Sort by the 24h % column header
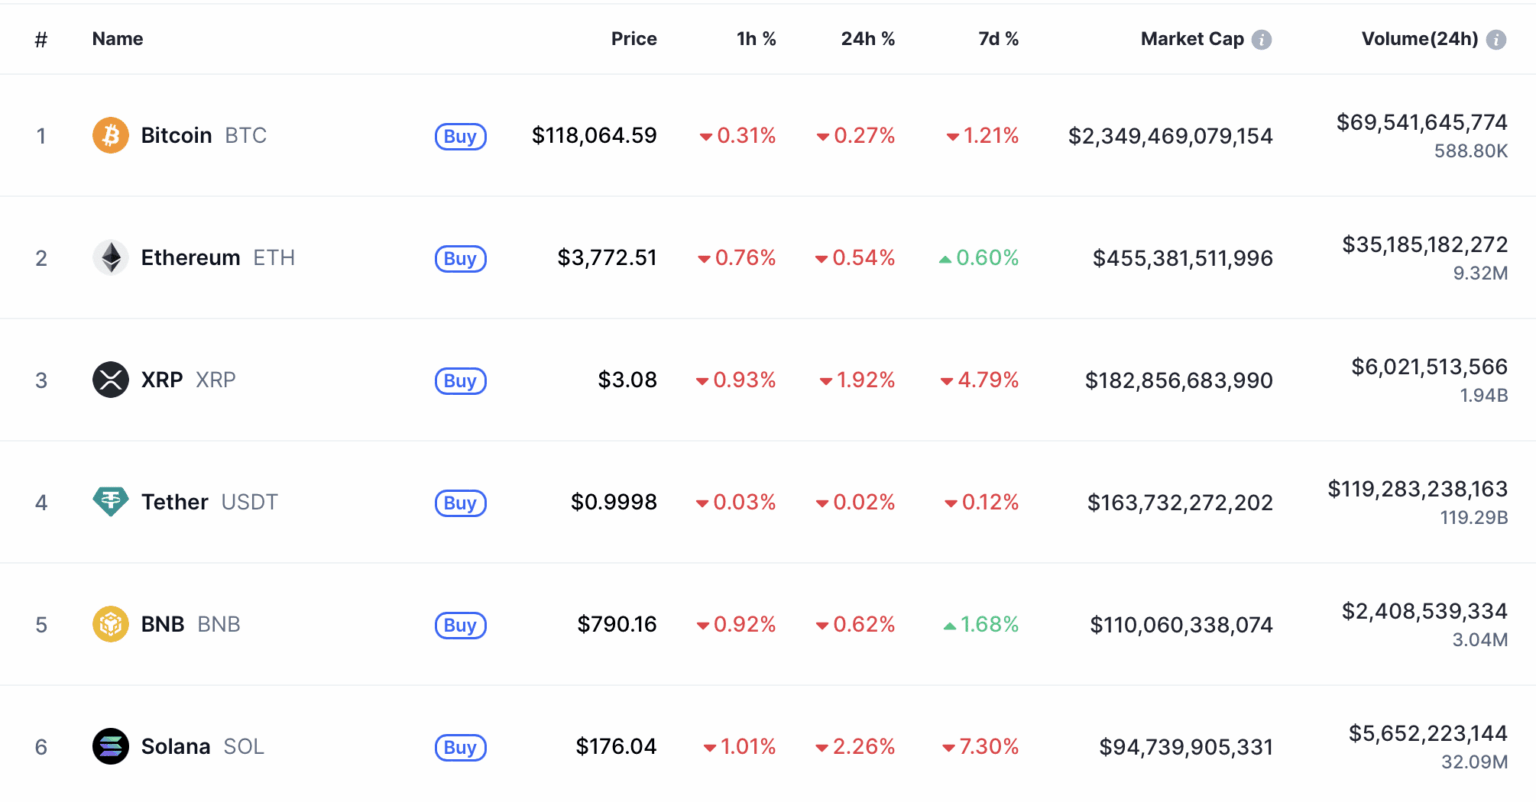The width and height of the screenshot is (1536, 802). point(867,39)
